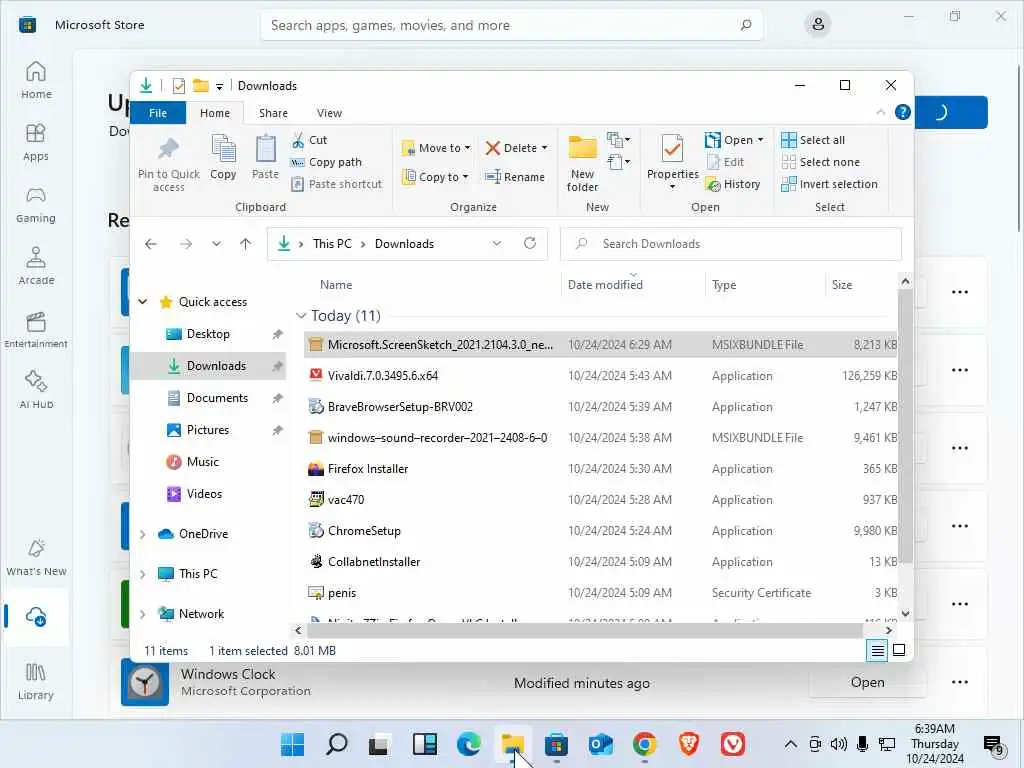Click the Search Downloads field
Viewport: 1024px width, 768px height.
click(x=731, y=244)
